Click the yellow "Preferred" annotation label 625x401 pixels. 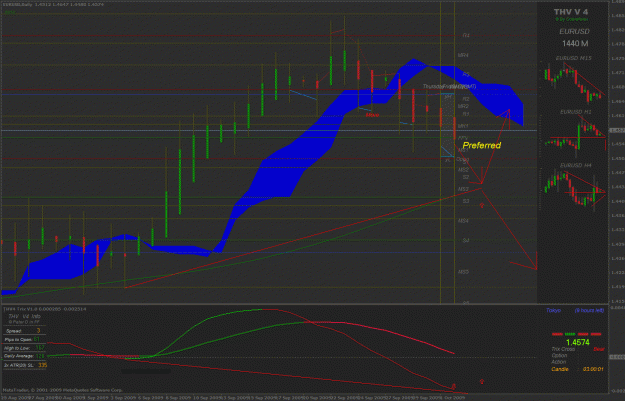tap(482, 145)
